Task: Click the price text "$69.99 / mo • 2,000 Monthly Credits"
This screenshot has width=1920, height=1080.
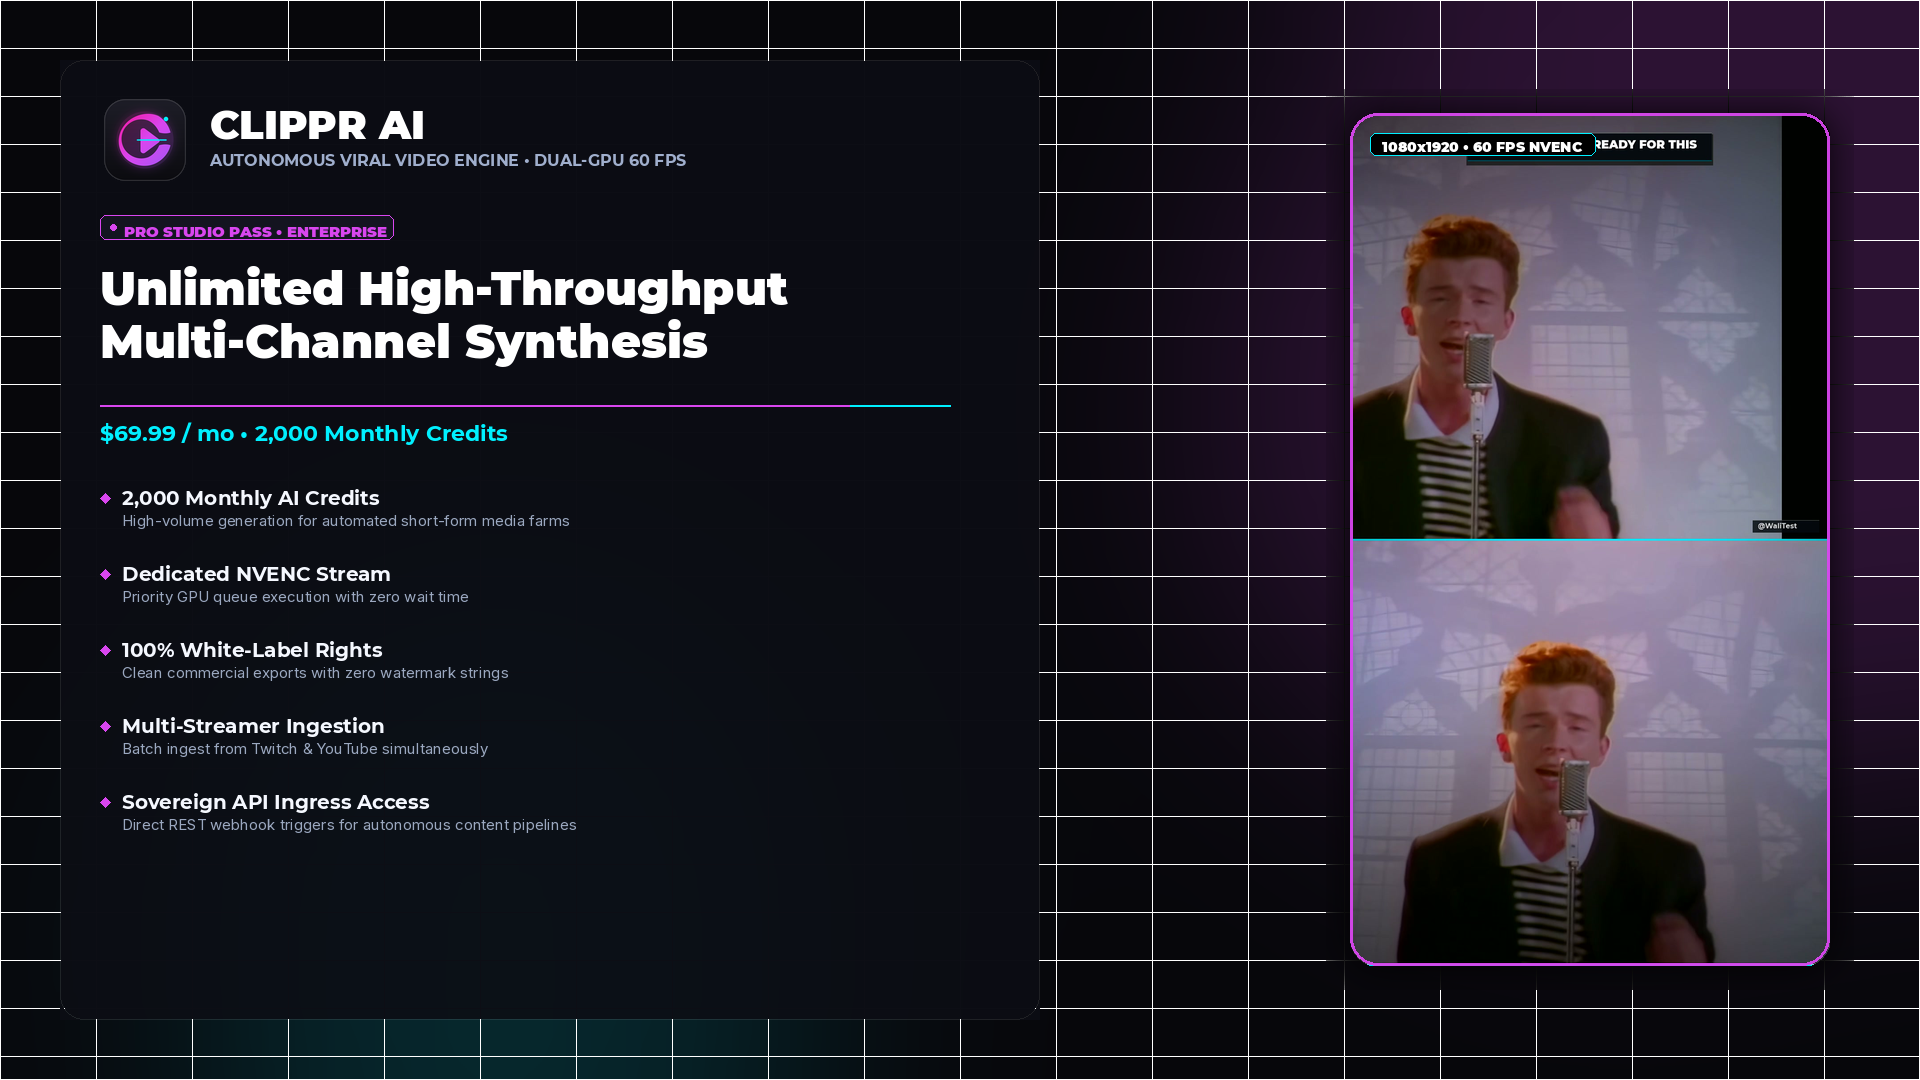Action: 304,433
